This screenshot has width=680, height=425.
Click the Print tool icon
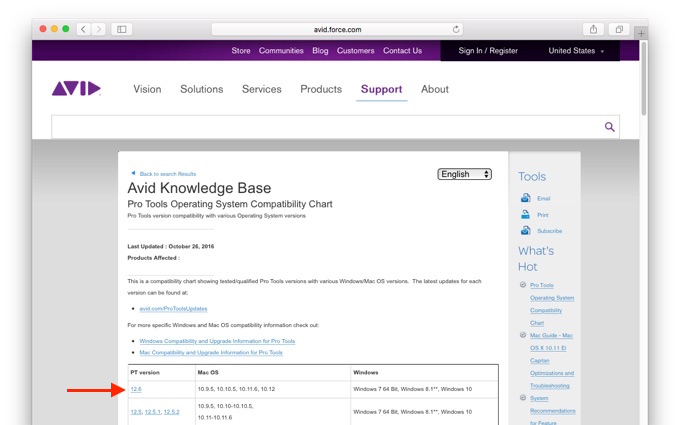click(526, 214)
